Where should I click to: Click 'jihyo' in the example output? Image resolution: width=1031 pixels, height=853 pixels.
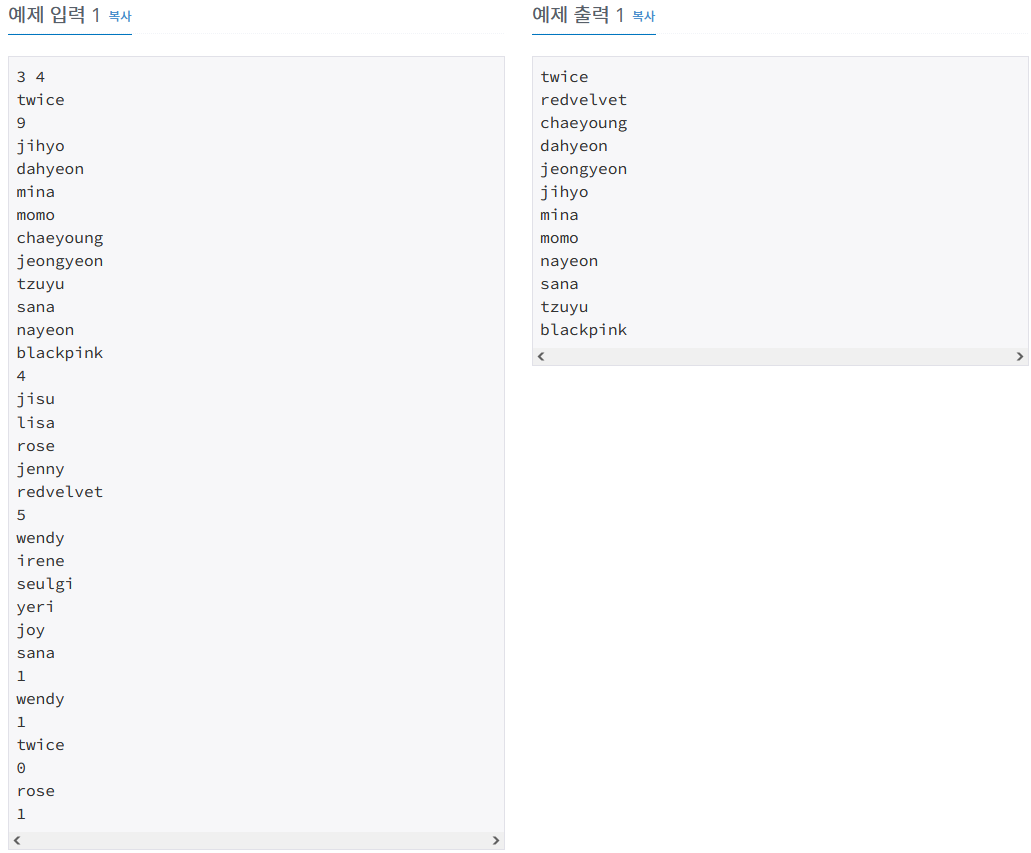(564, 192)
